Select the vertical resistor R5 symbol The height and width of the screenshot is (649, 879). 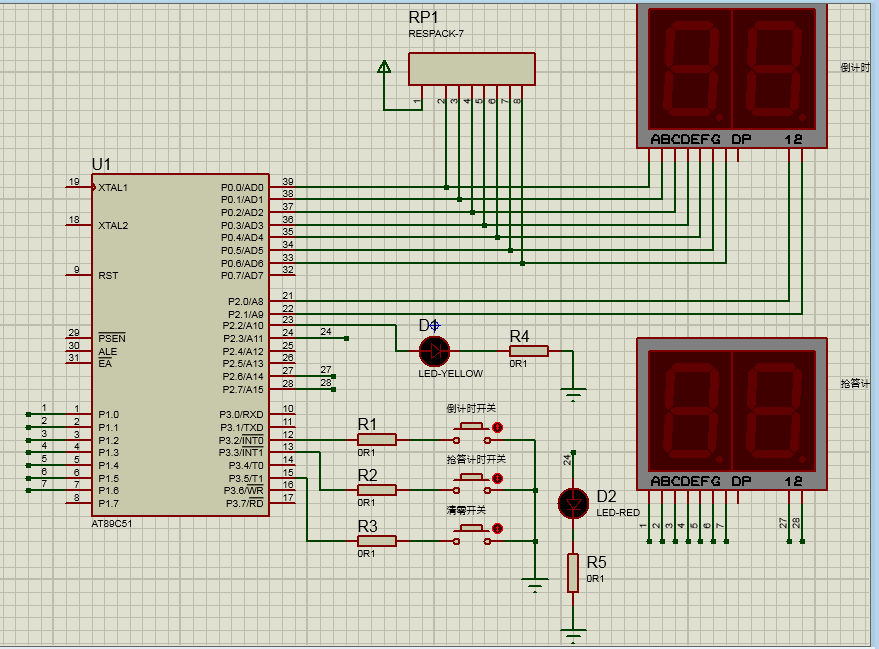[573, 573]
